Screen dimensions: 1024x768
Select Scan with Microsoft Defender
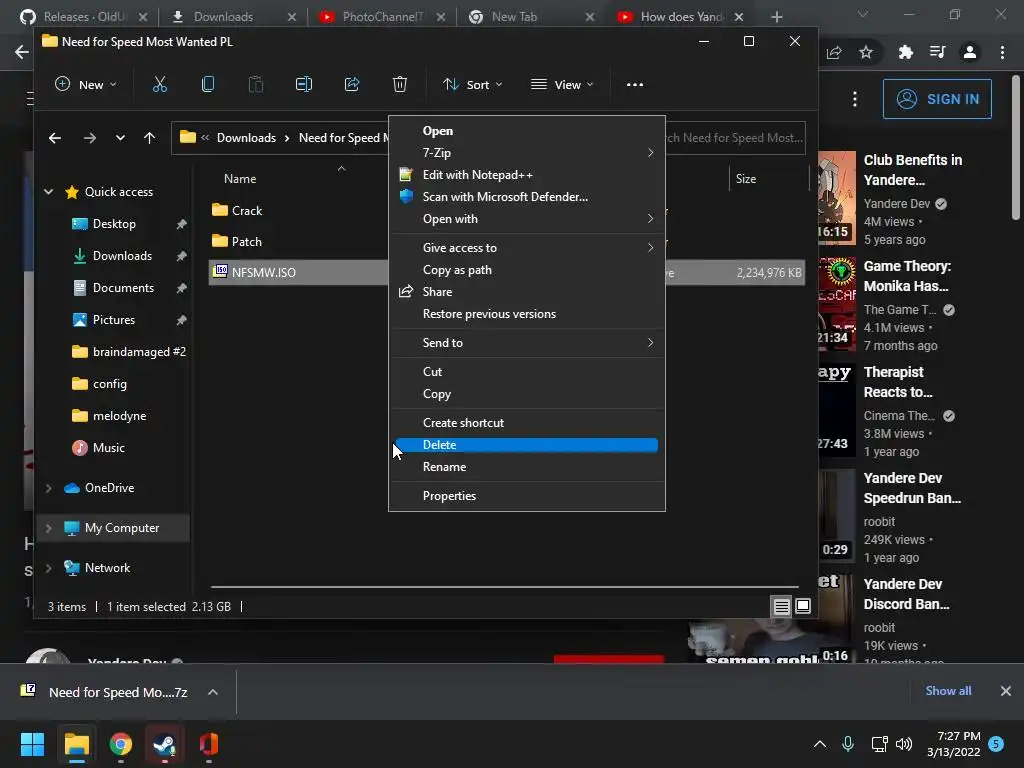[527, 197]
